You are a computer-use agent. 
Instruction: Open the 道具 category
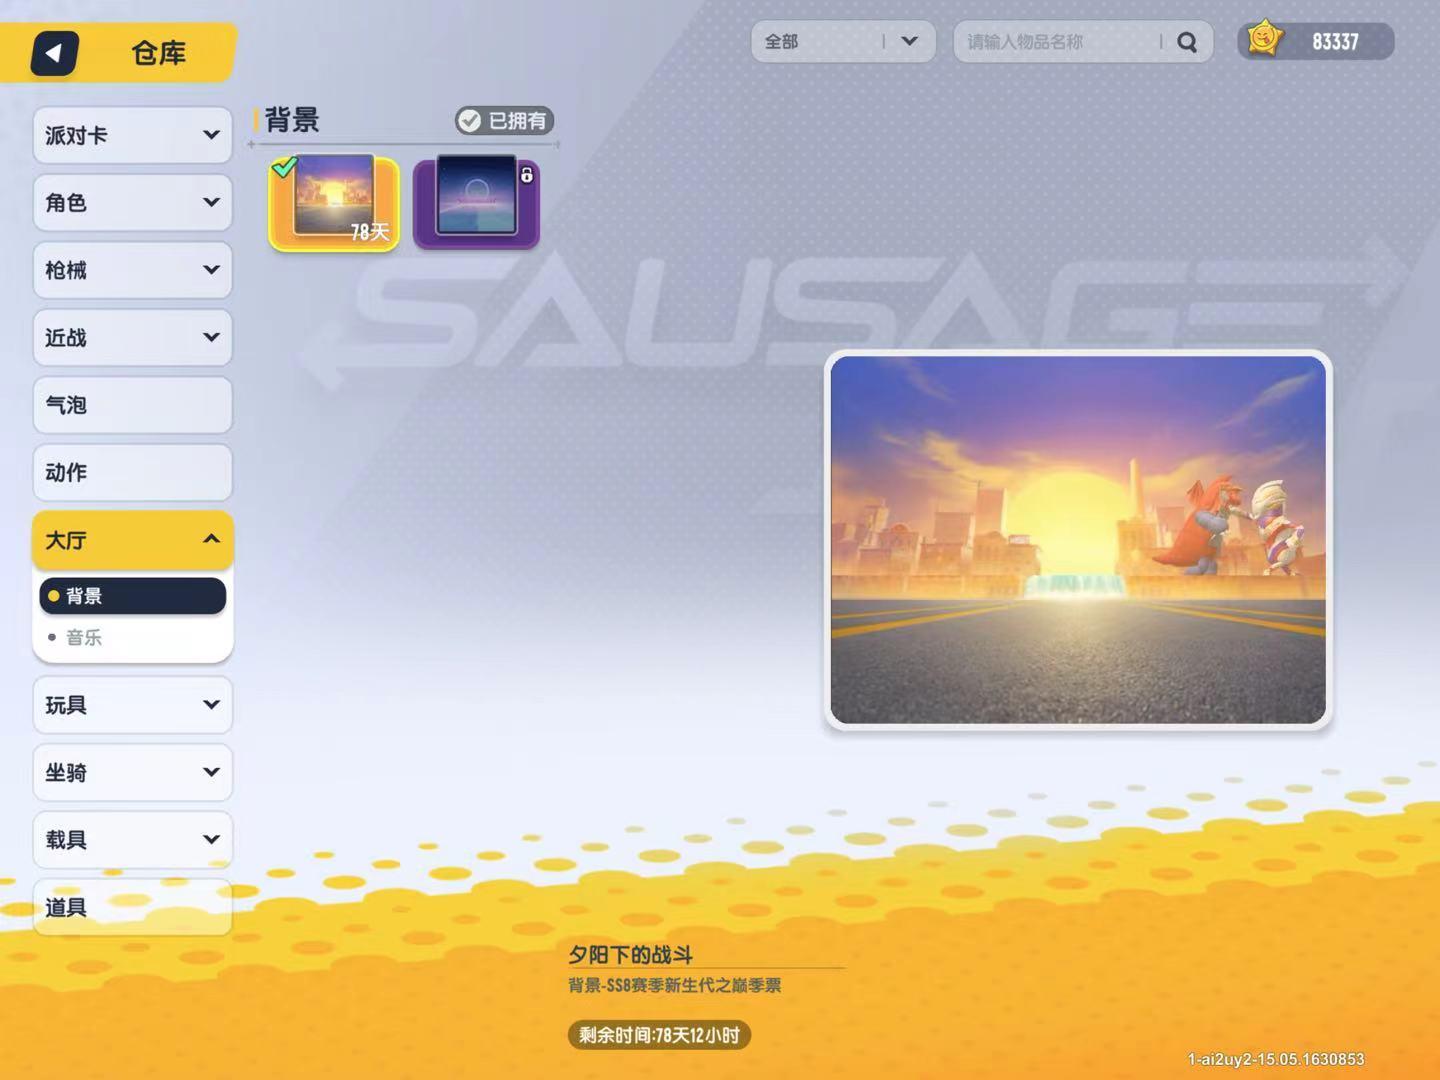(x=133, y=907)
